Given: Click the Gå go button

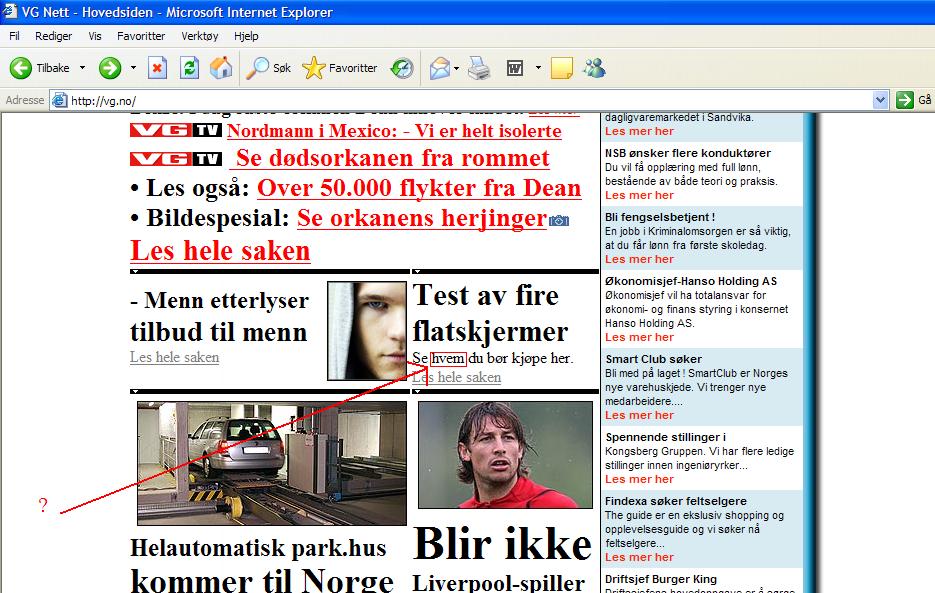Looking at the screenshot, I should pyautogui.click(x=913, y=100).
